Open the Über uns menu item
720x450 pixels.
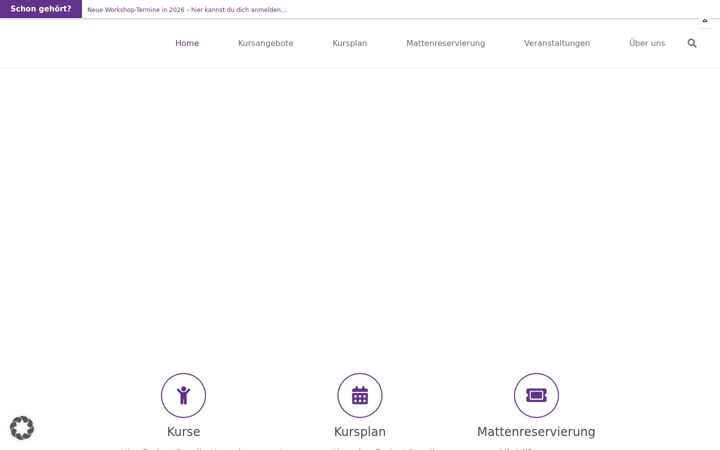pyautogui.click(x=647, y=43)
